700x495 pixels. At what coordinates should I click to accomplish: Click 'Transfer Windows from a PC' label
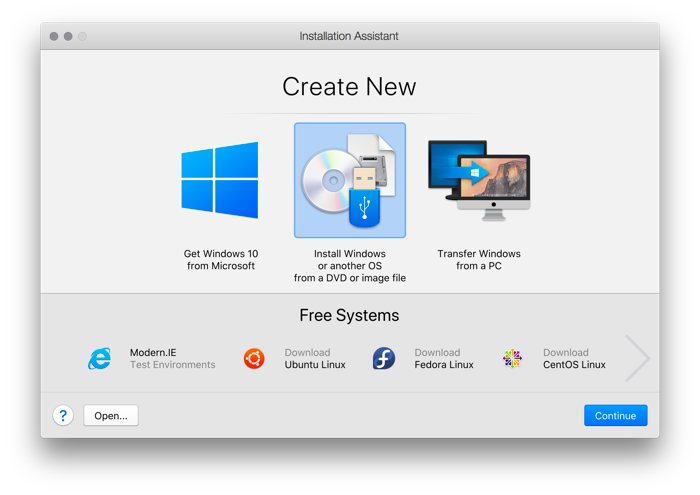479,260
